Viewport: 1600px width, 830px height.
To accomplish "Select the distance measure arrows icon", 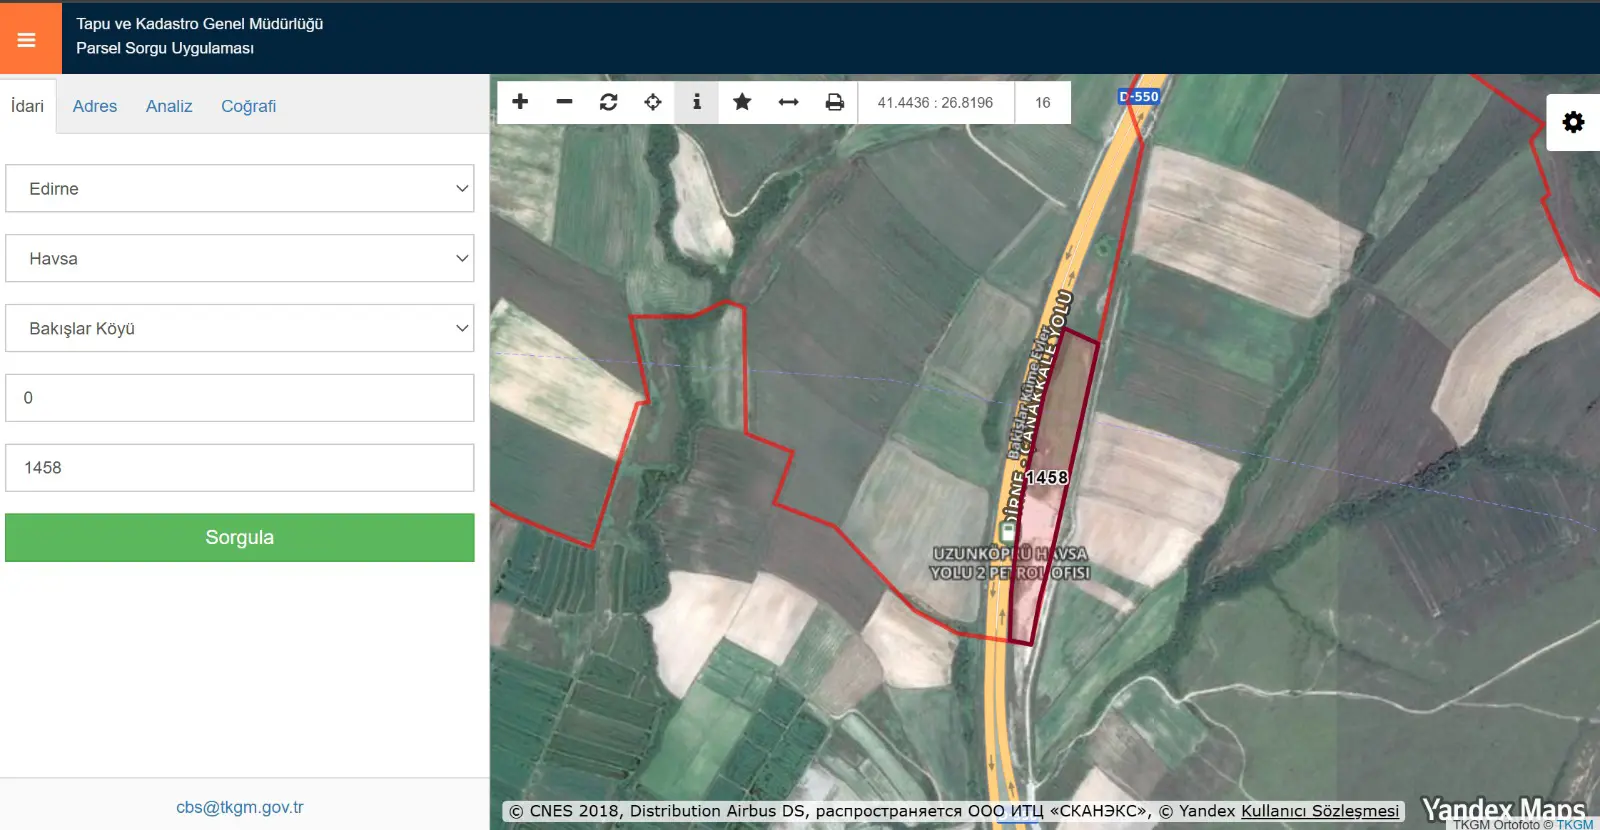I will pyautogui.click(x=788, y=102).
